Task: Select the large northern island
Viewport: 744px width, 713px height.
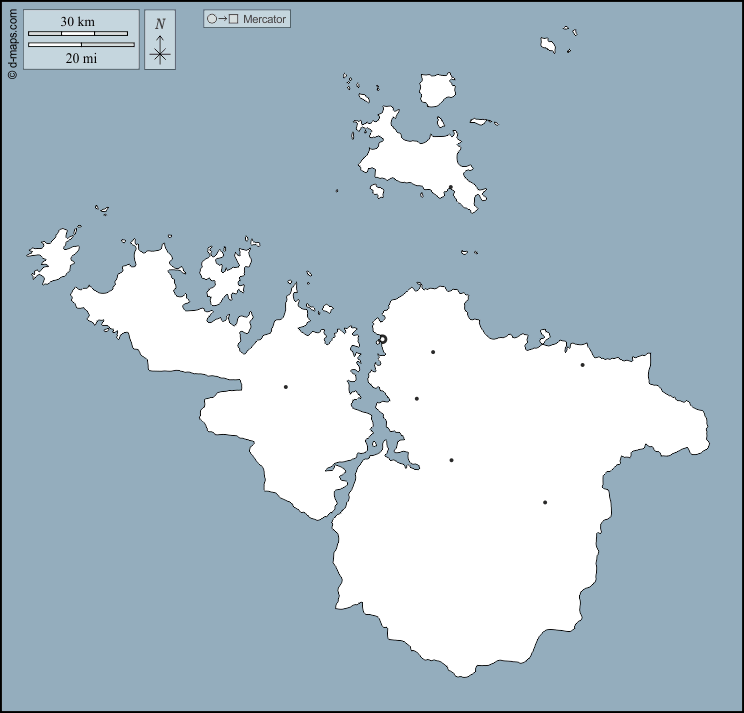Action: [x=415, y=158]
